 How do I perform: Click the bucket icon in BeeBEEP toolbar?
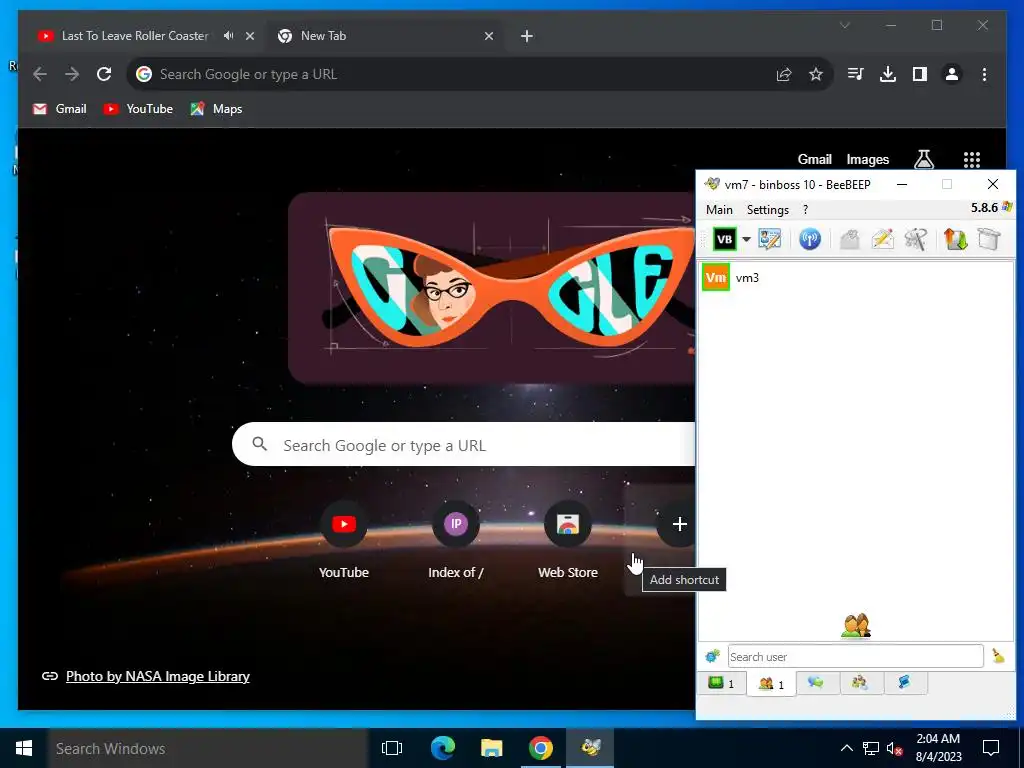click(989, 239)
